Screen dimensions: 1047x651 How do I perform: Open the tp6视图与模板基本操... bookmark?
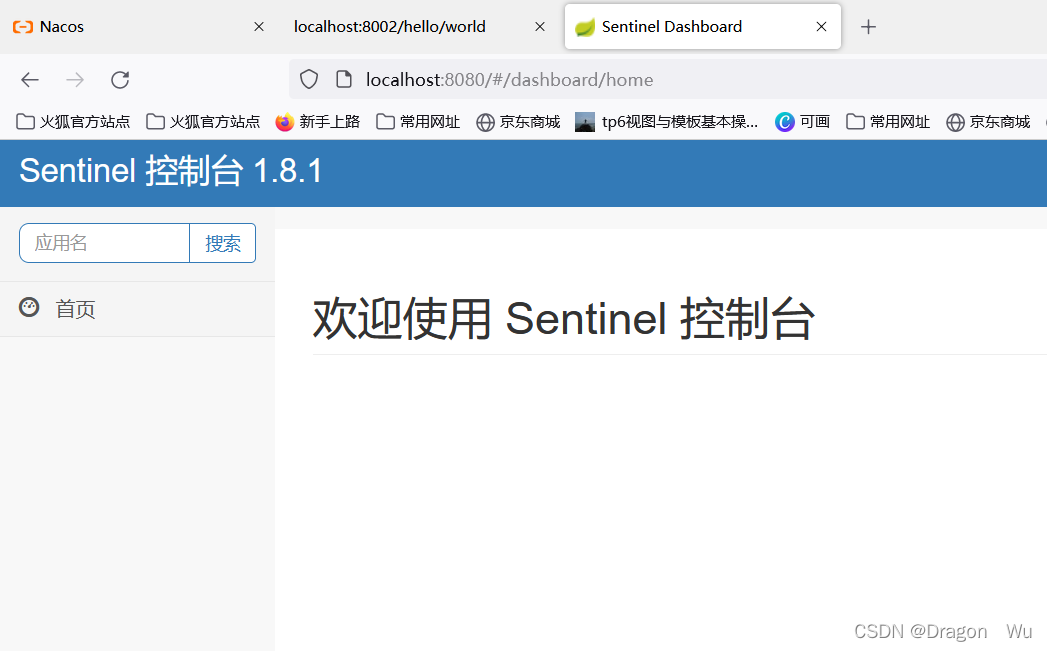667,122
